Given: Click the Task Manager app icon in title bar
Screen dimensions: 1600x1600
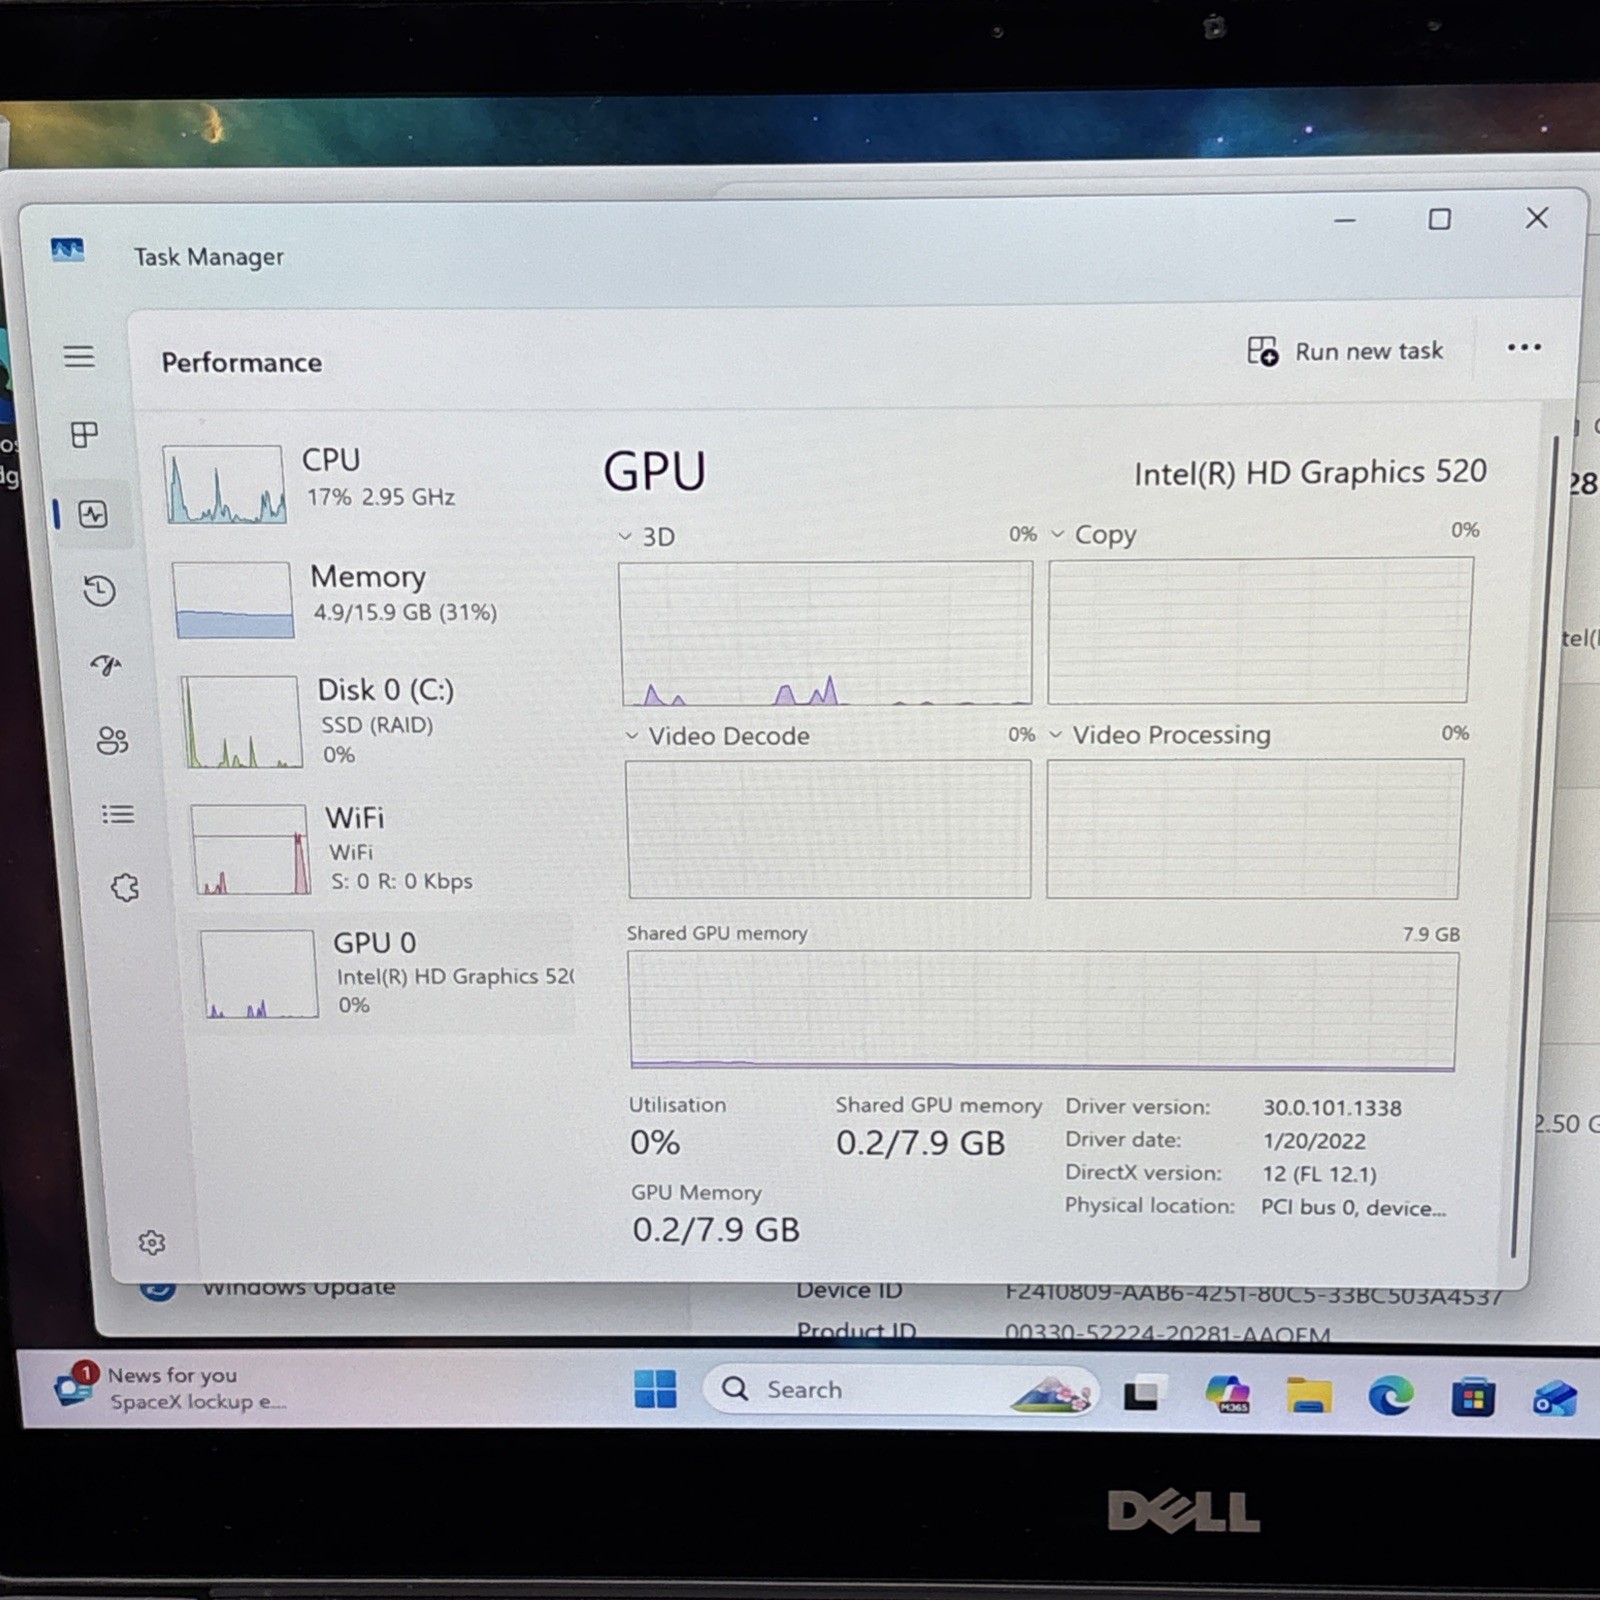Looking at the screenshot, I should click(68, 250).
